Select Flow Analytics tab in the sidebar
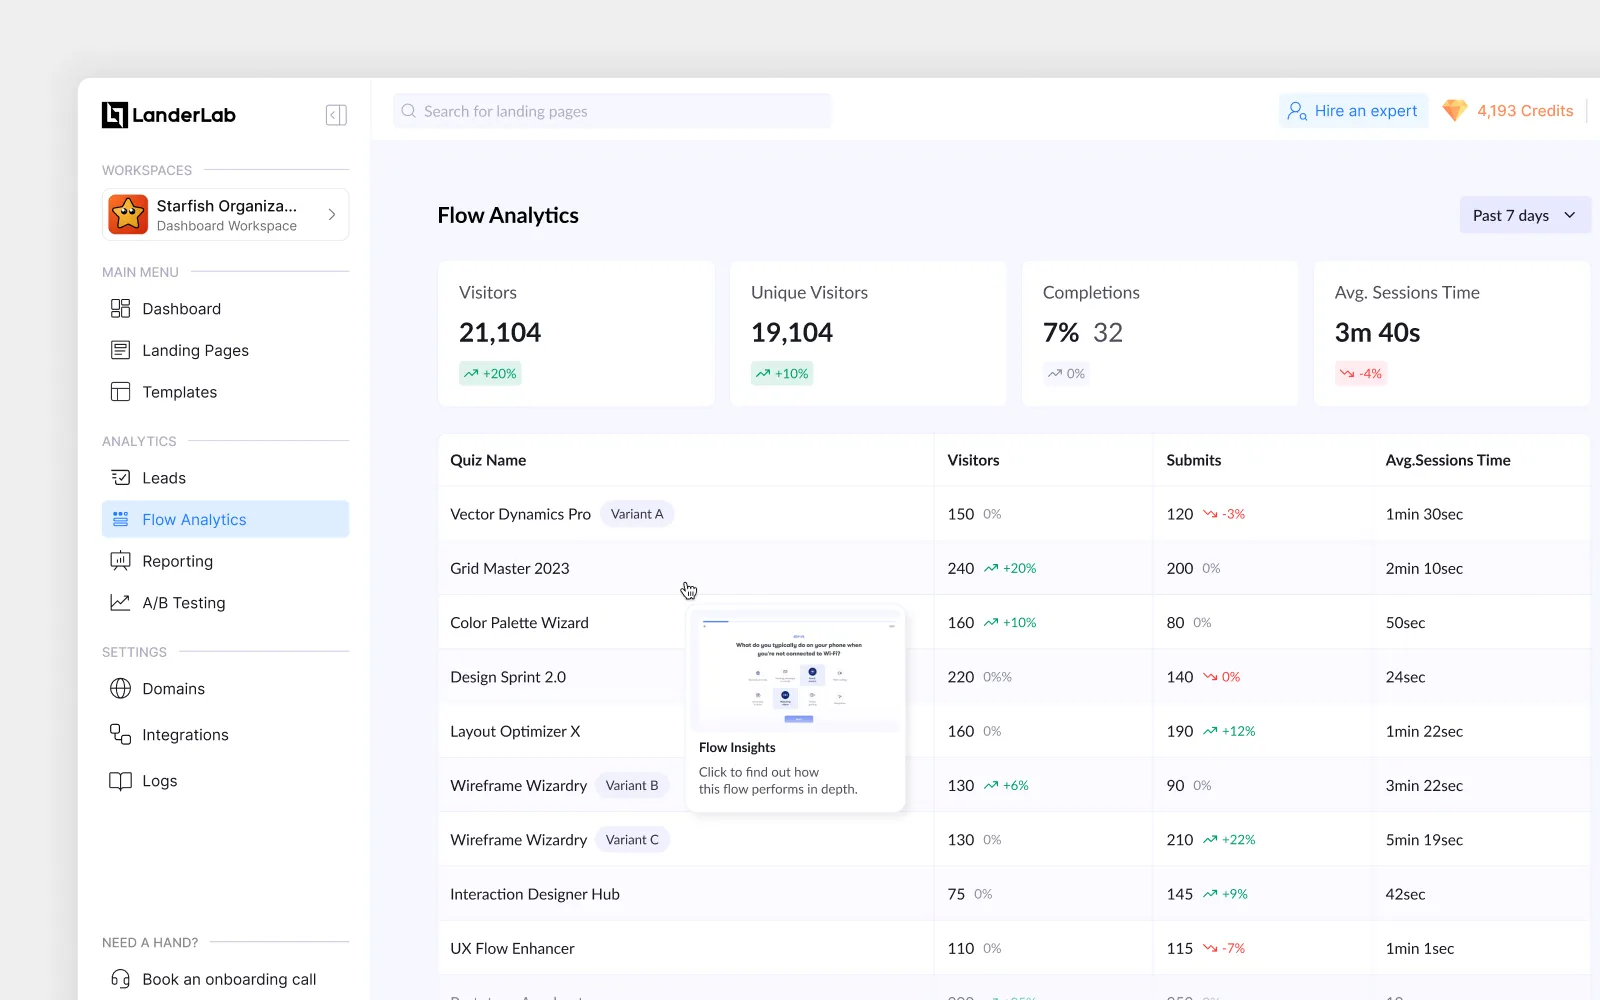Viewport: 1600px width, 1000px height. [x=194, y=519]
